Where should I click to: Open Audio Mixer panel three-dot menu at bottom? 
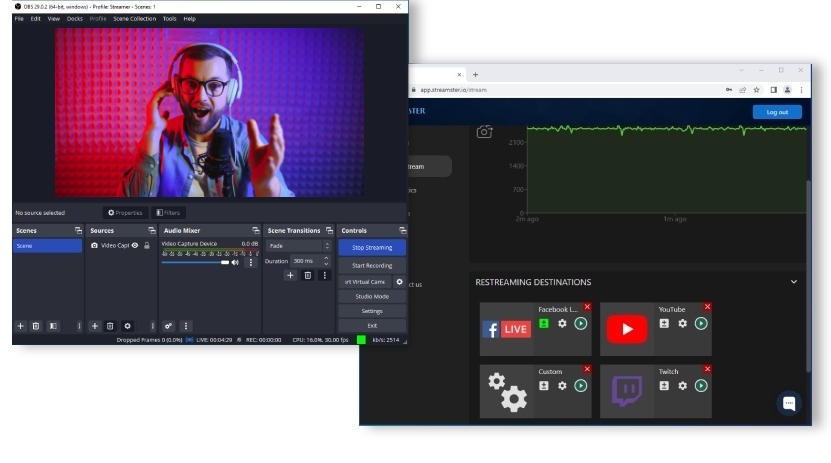pyautogui.click(x=185, y=326)
